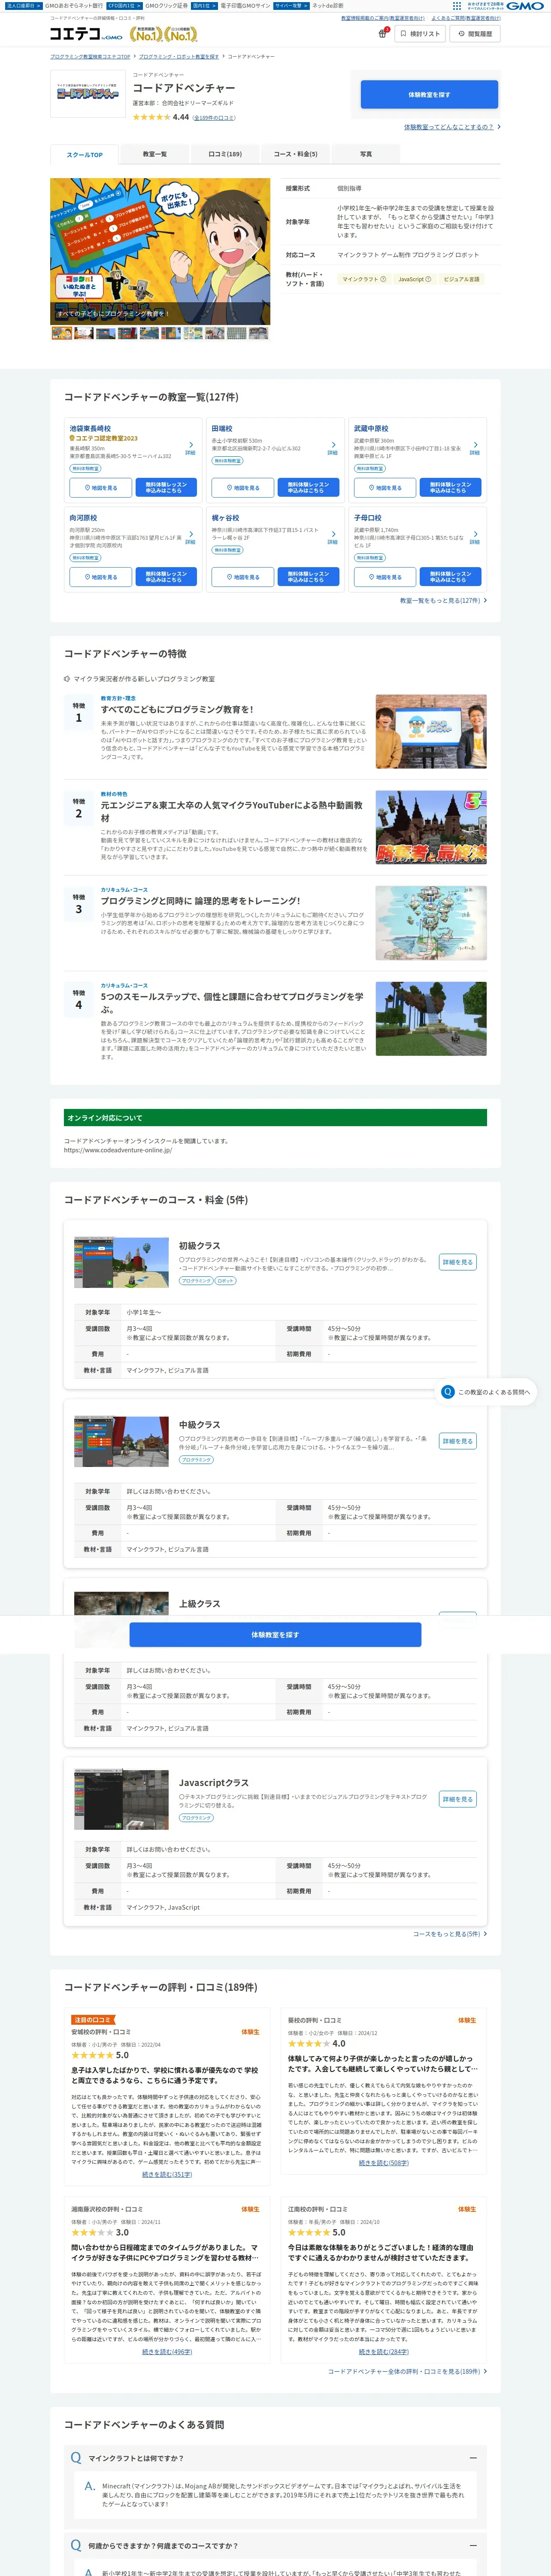Viewport: 551px width, 2576px height.
Task: Click the GMO logo in top bar
Action: [x=524, y=6]
